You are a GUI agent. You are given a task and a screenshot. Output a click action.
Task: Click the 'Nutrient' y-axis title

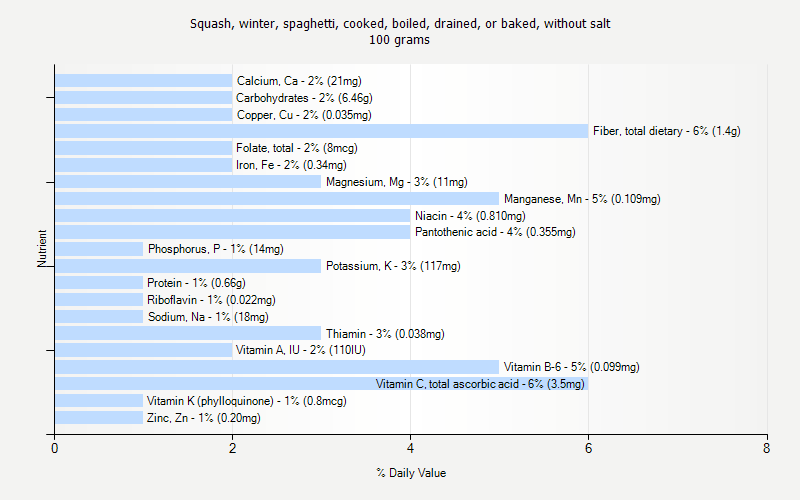tap(42, 248)
